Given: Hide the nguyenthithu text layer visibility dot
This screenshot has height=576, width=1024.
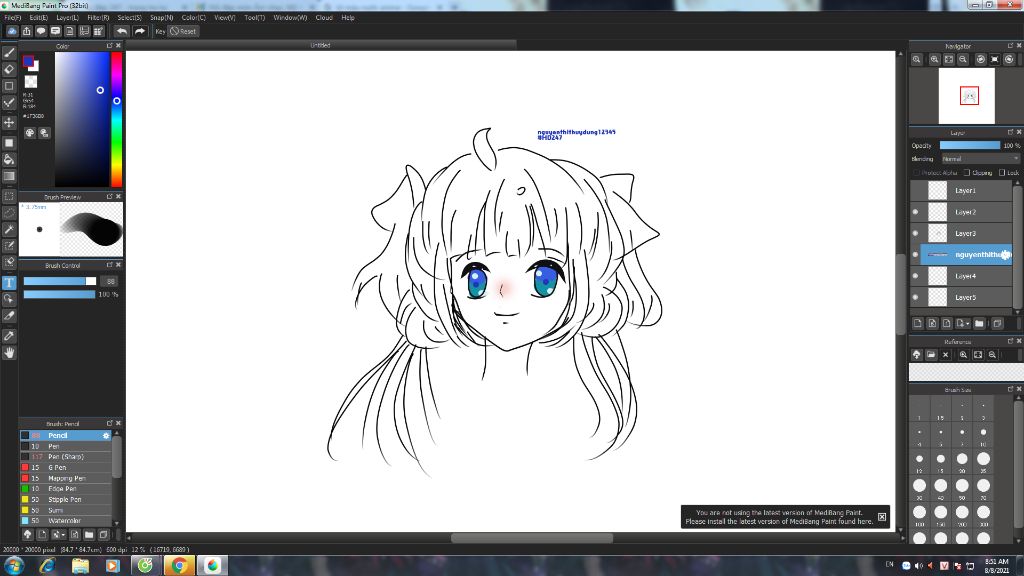Looking at the screenshot, I should 915,255.
